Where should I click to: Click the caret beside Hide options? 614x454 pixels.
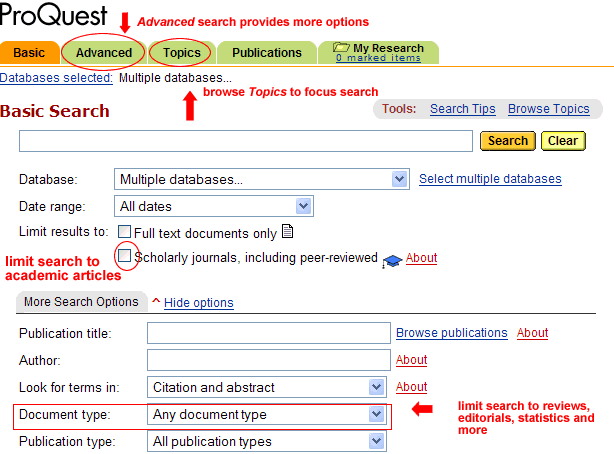pyautogui.click(x=156, y=301)
